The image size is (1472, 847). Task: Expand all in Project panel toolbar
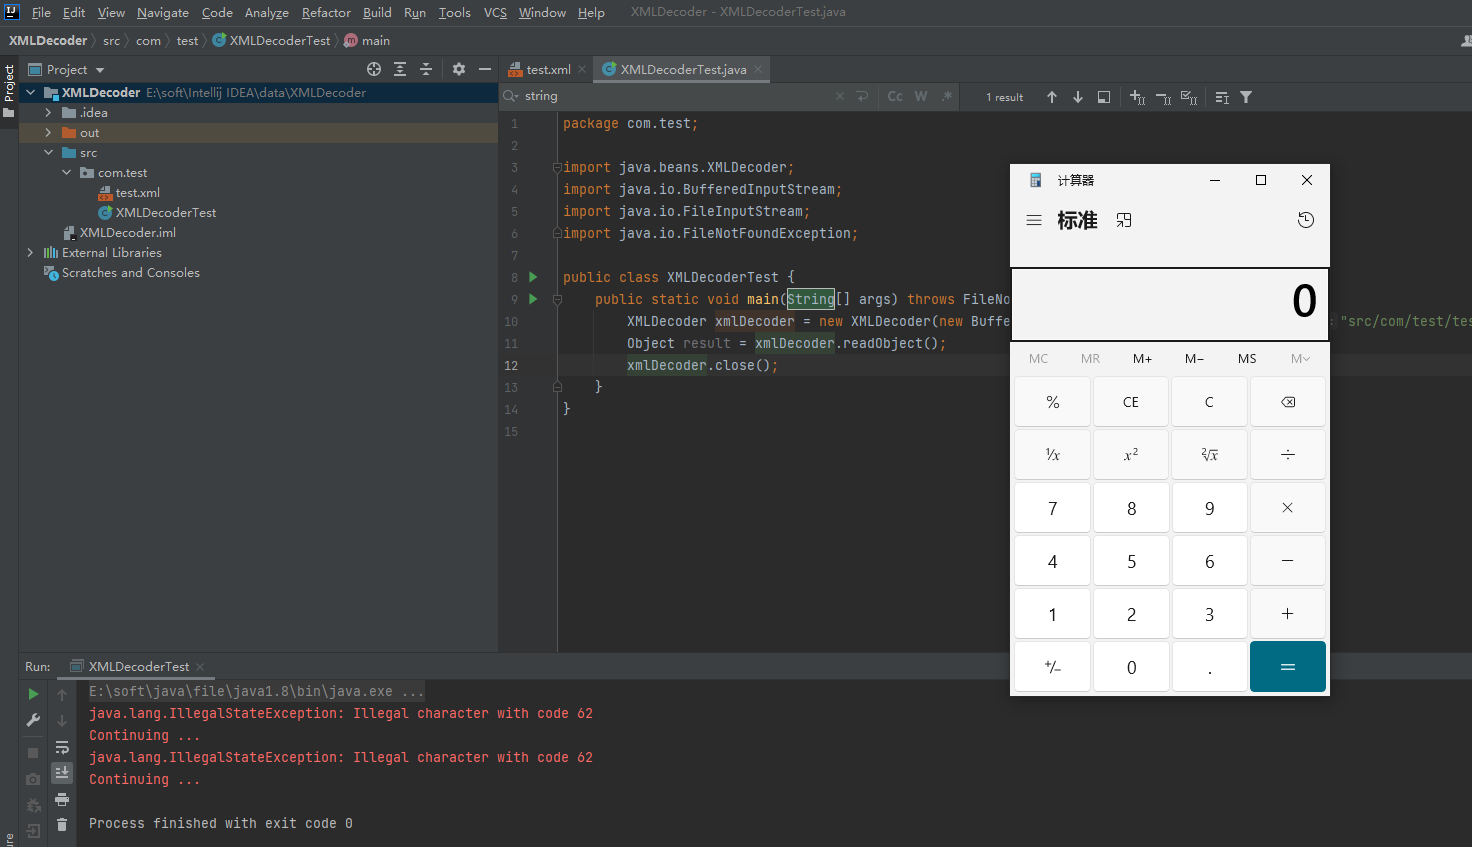point(400,69)
